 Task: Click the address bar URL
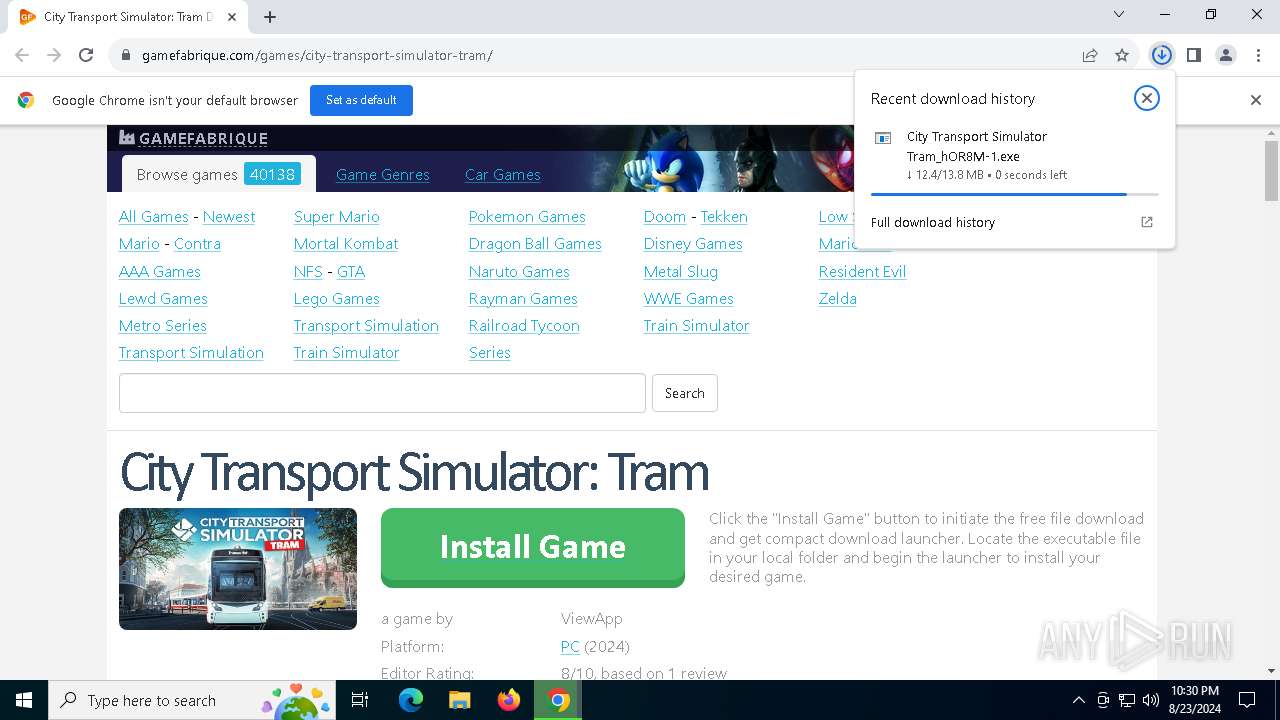coord(317,55)
